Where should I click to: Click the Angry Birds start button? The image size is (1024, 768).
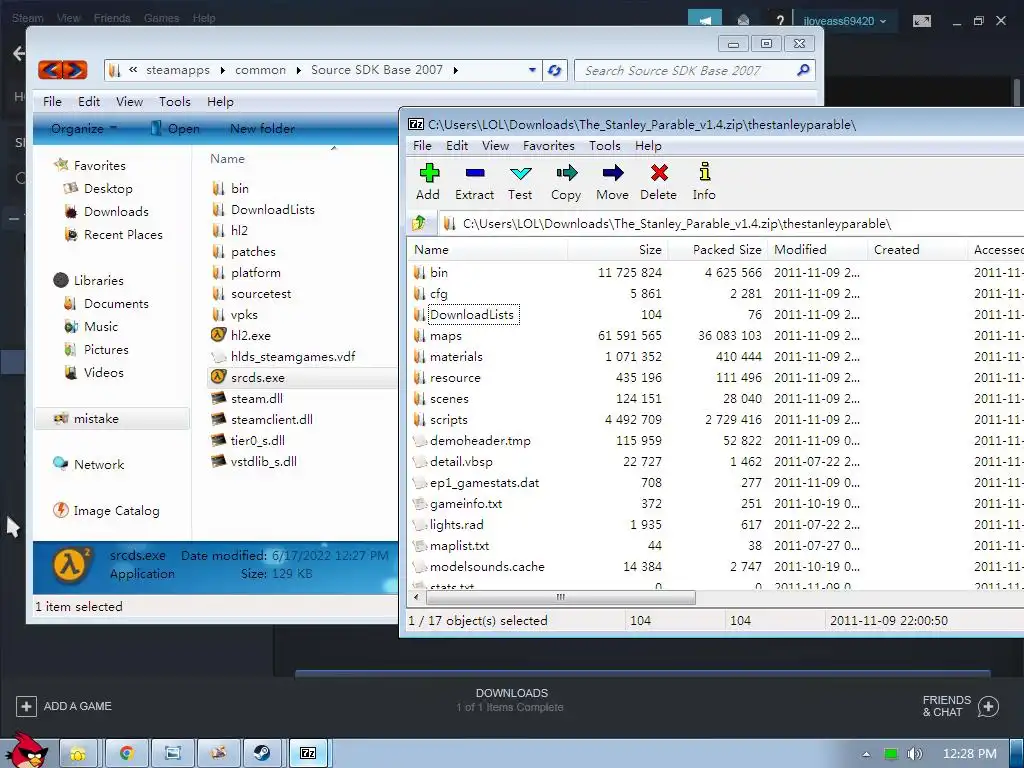[26, 751]
